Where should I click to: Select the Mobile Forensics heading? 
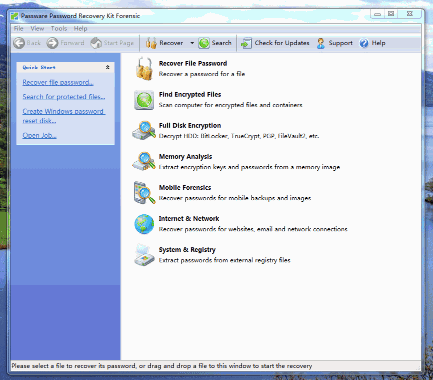pos(185,187)
